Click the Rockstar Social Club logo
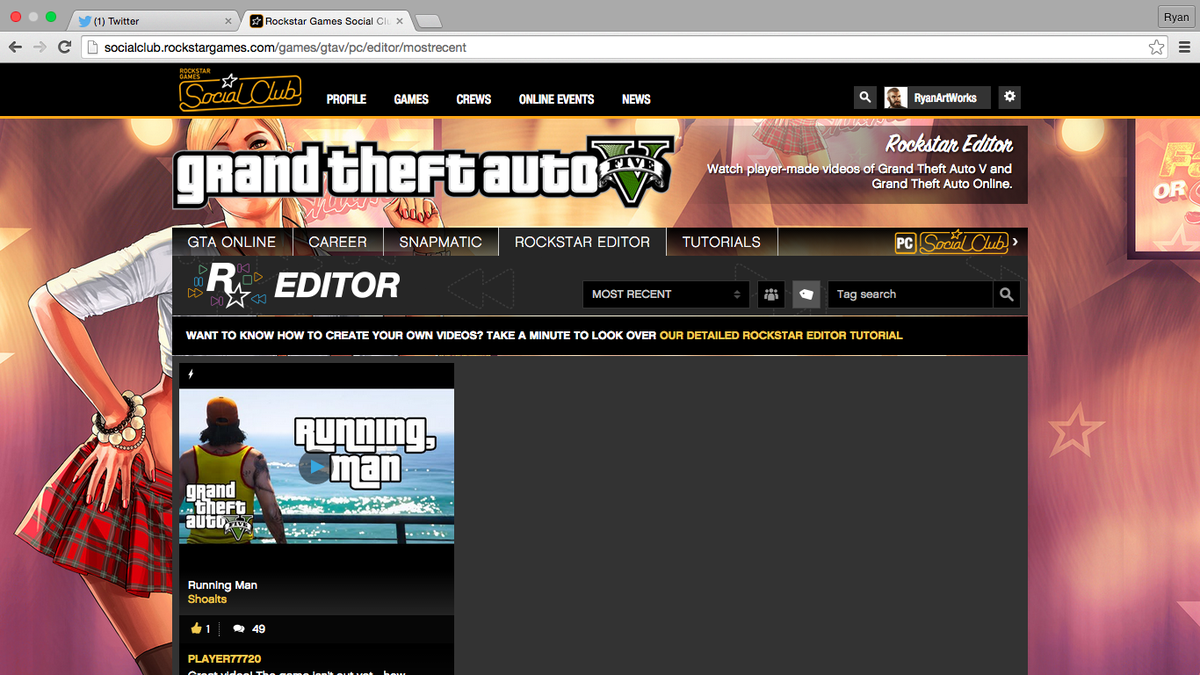Image resolution: width=1200 pixels, height=675 pixels. coord(240,91)
